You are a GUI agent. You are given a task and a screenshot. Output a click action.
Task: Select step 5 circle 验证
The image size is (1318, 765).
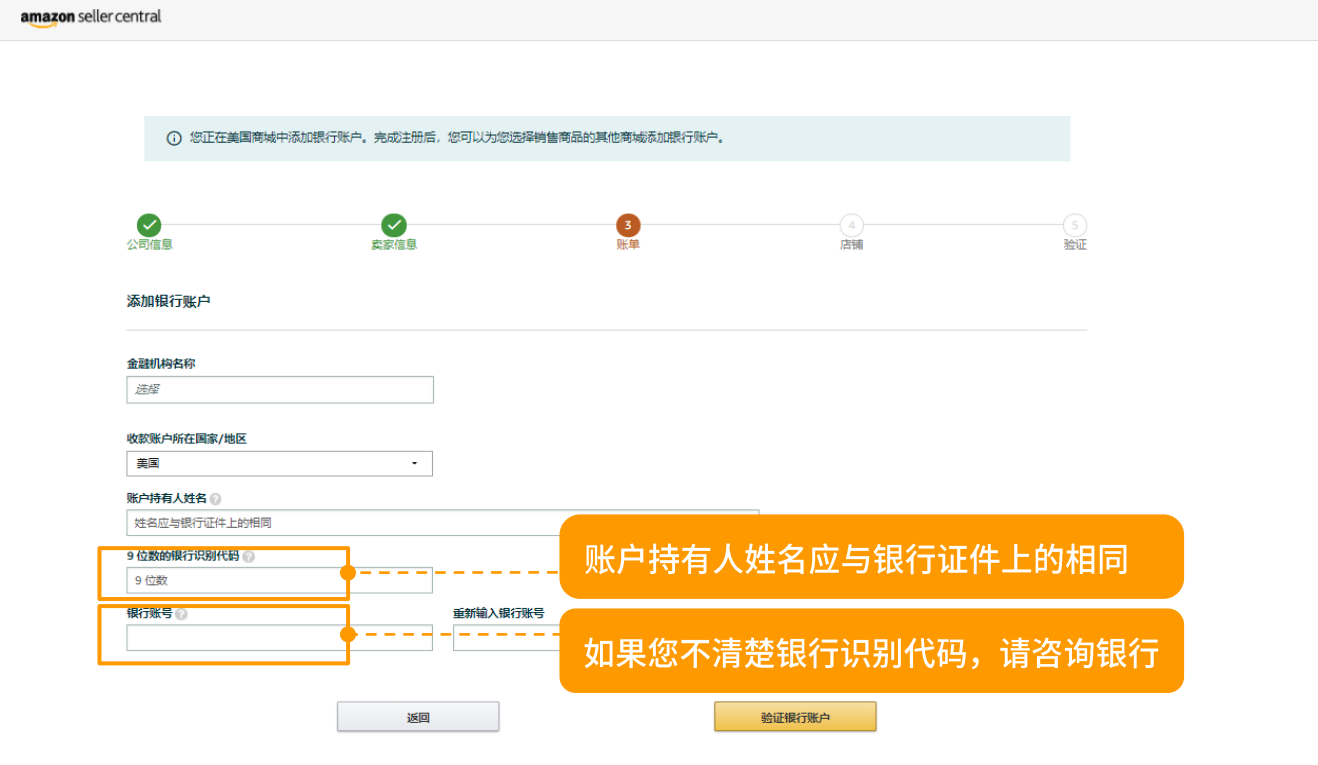pyautogui.click(x=1075, y=225)
